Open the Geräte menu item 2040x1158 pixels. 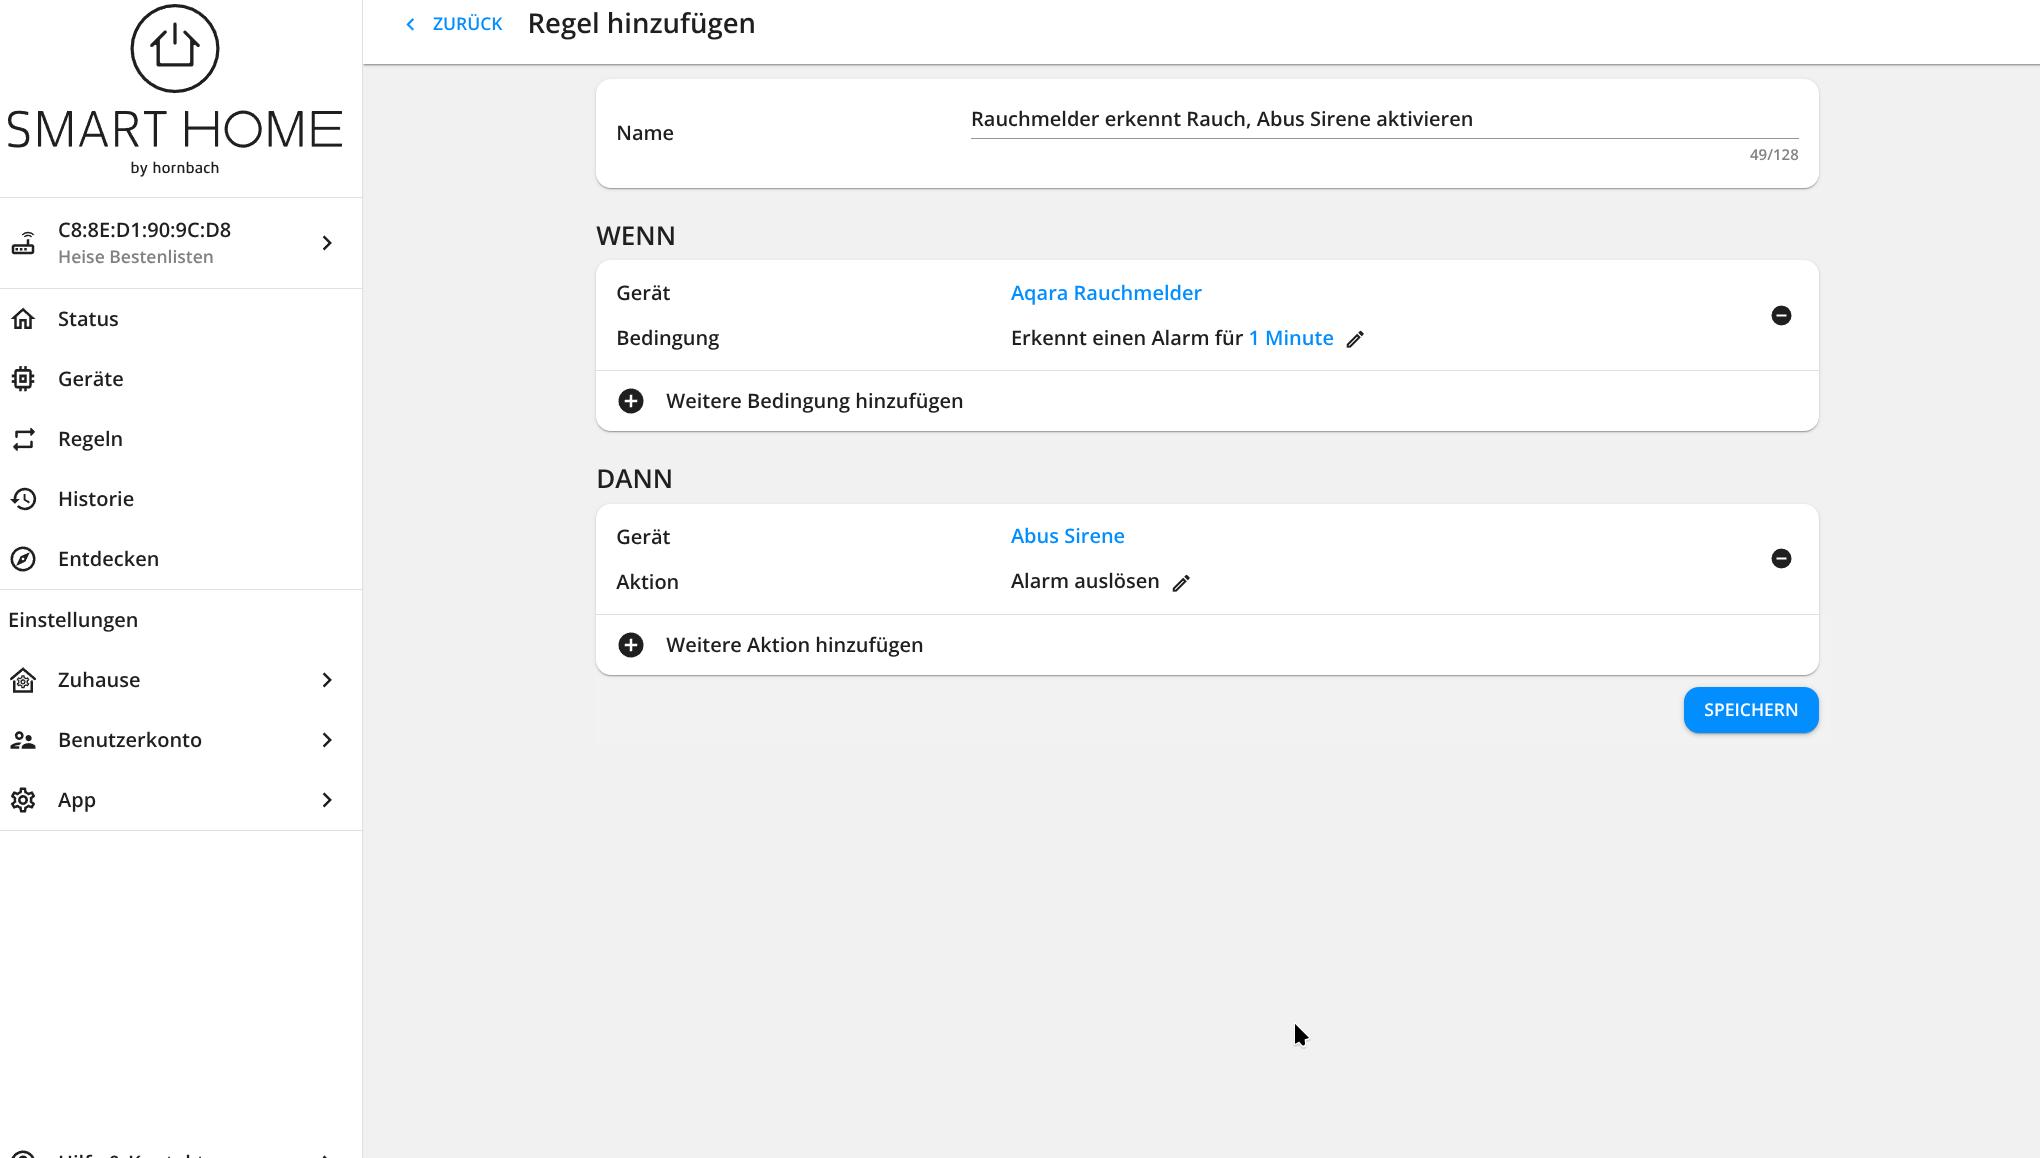tap(90, 379)
